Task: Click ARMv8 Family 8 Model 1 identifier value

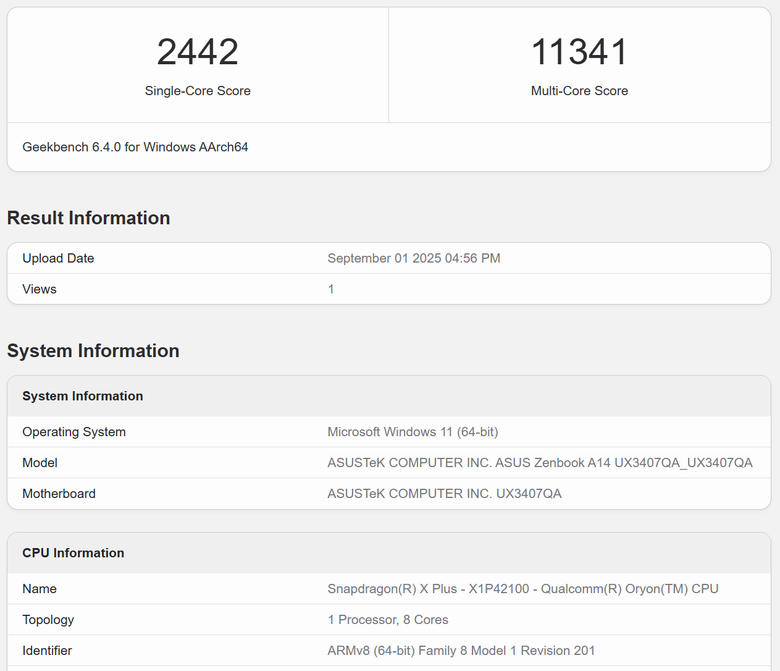Action: point(461,651)
